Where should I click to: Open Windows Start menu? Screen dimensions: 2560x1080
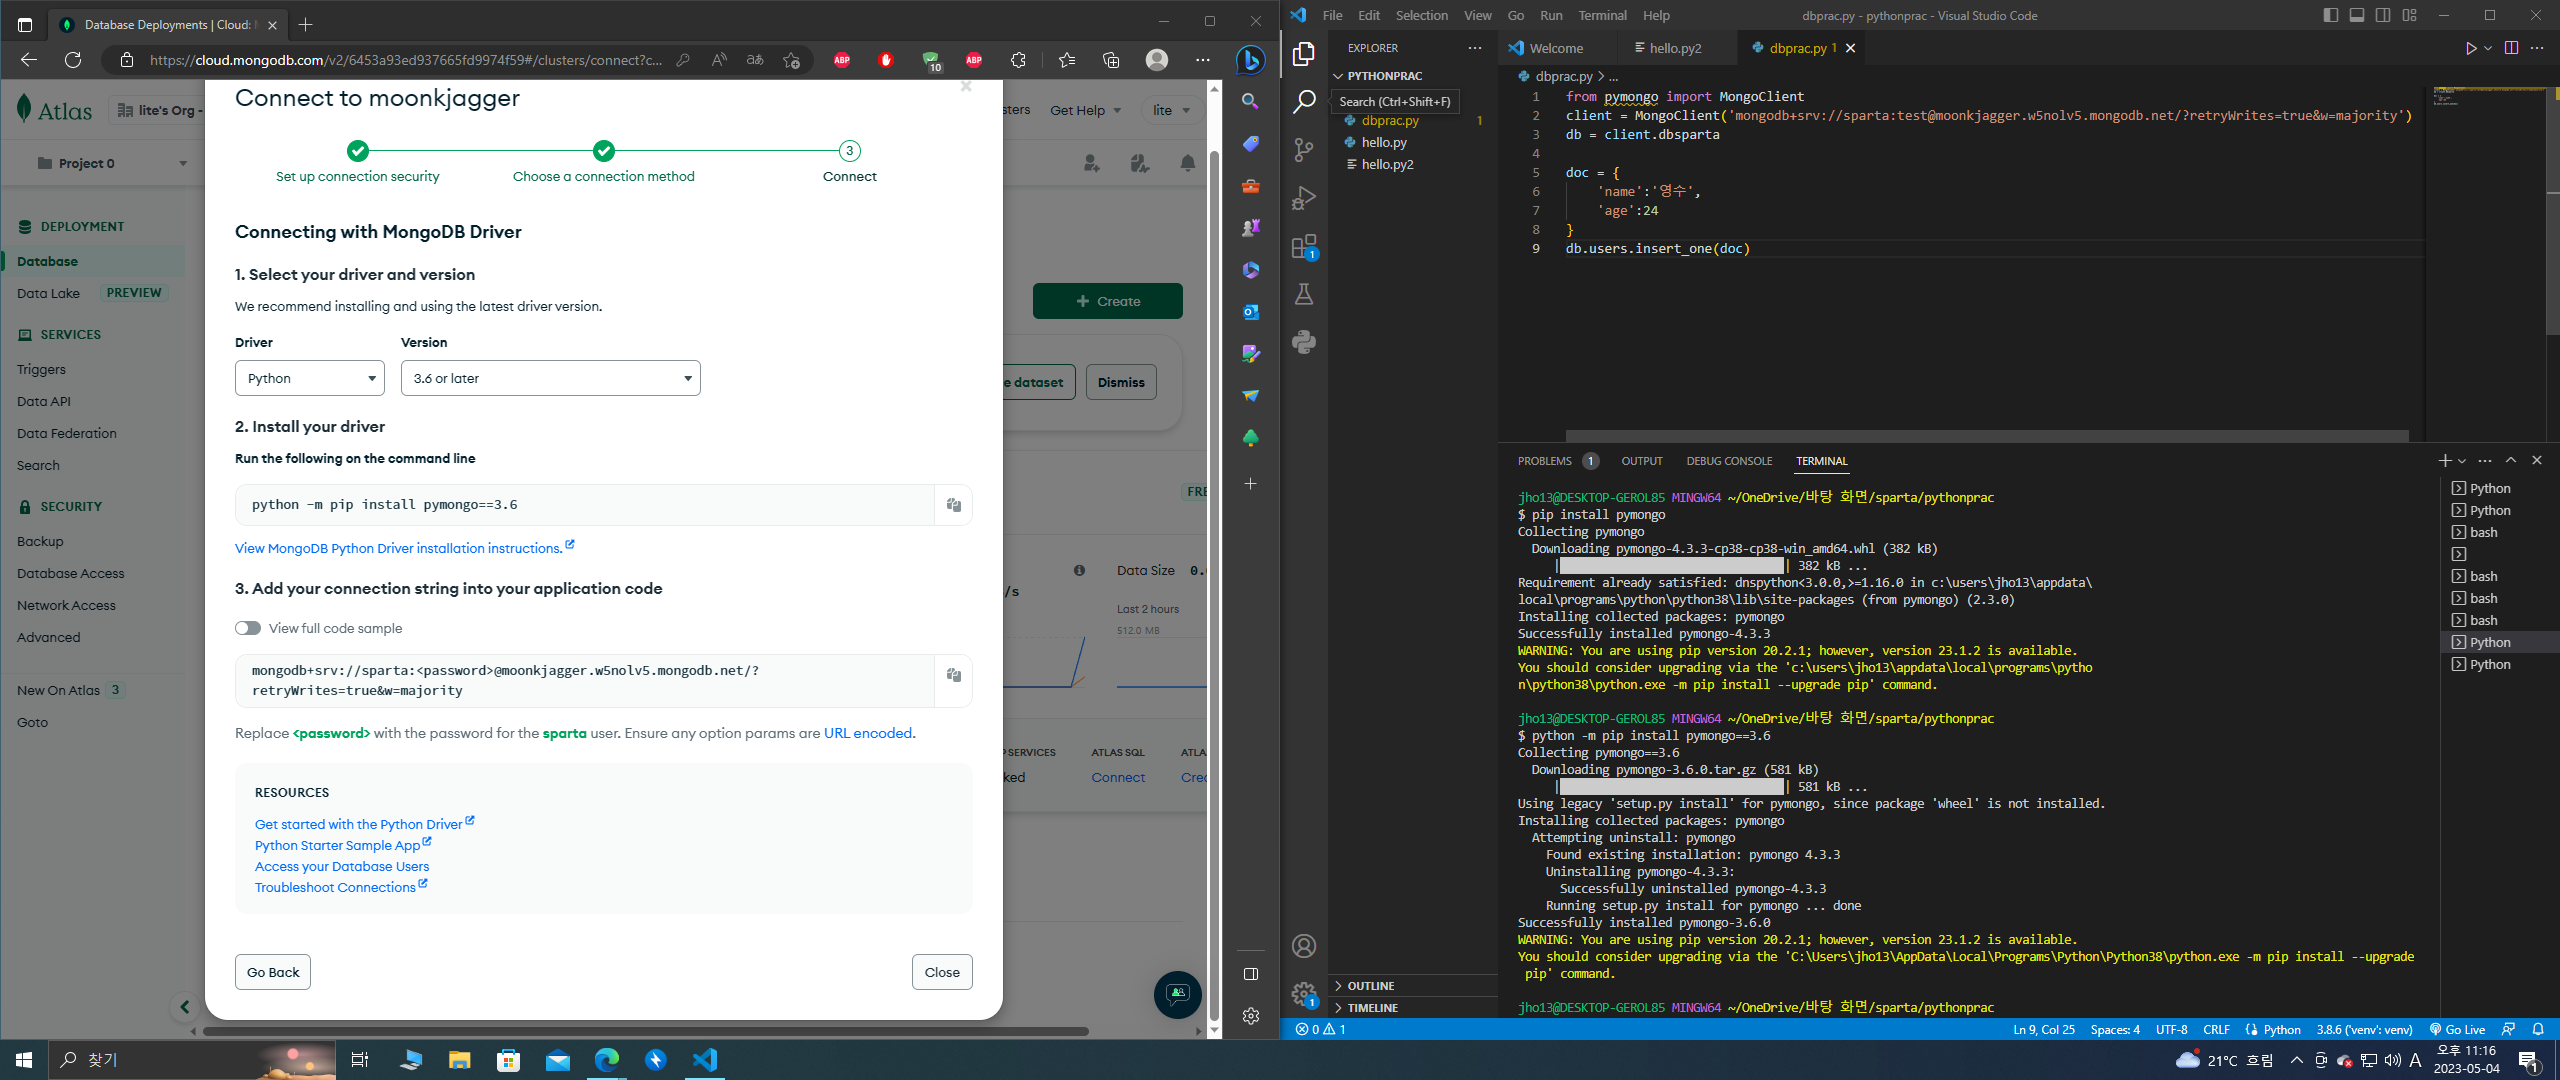(x=24, y=1060)
